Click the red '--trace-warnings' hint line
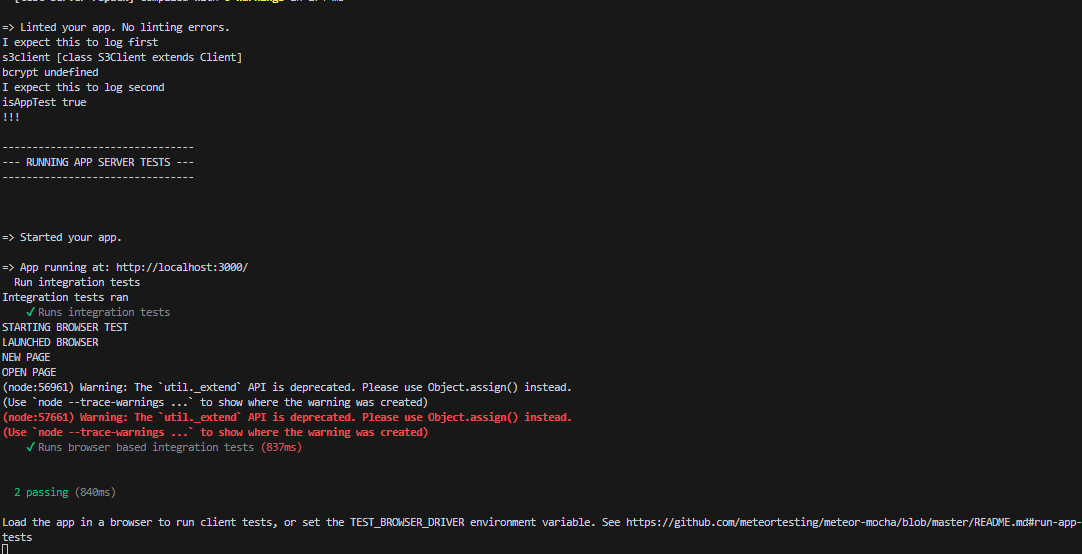This screenshot has width=1082, height=554. [x=215, y=432]
